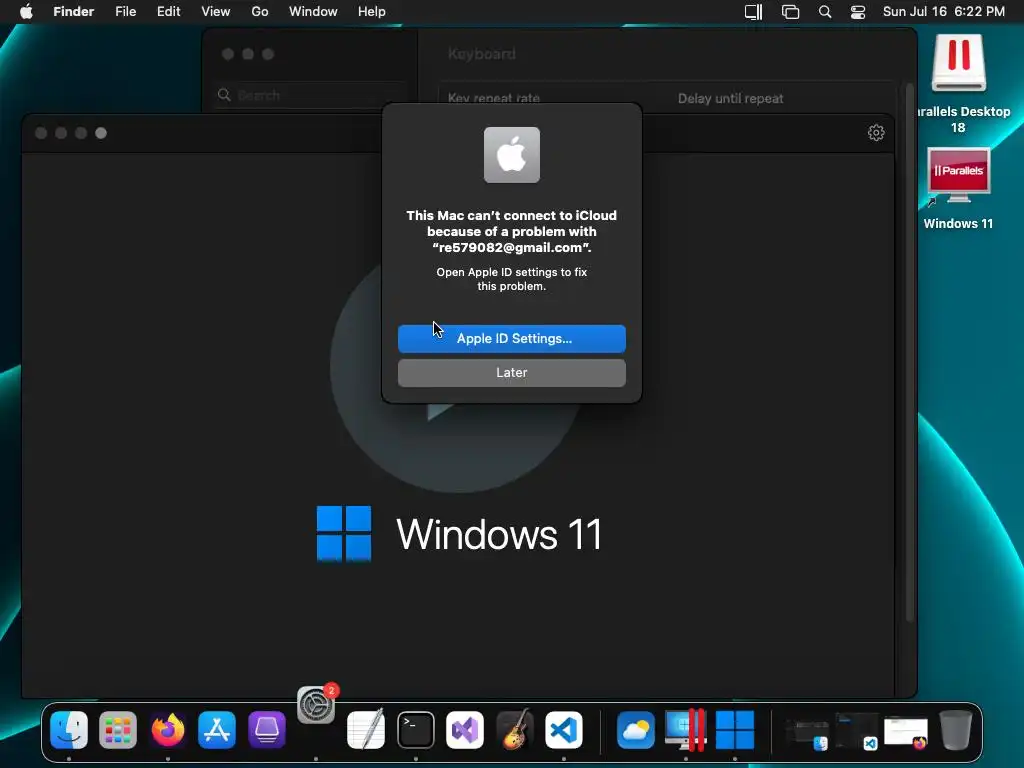Open the Weather app from the Dock

coord(636,730)
